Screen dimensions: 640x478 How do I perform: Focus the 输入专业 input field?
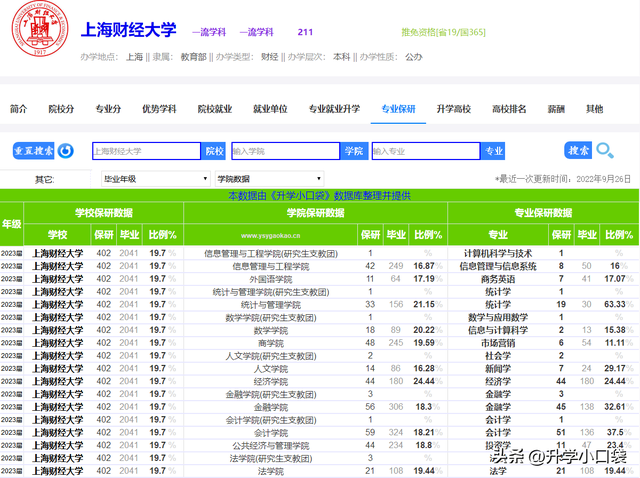(426, 151)
